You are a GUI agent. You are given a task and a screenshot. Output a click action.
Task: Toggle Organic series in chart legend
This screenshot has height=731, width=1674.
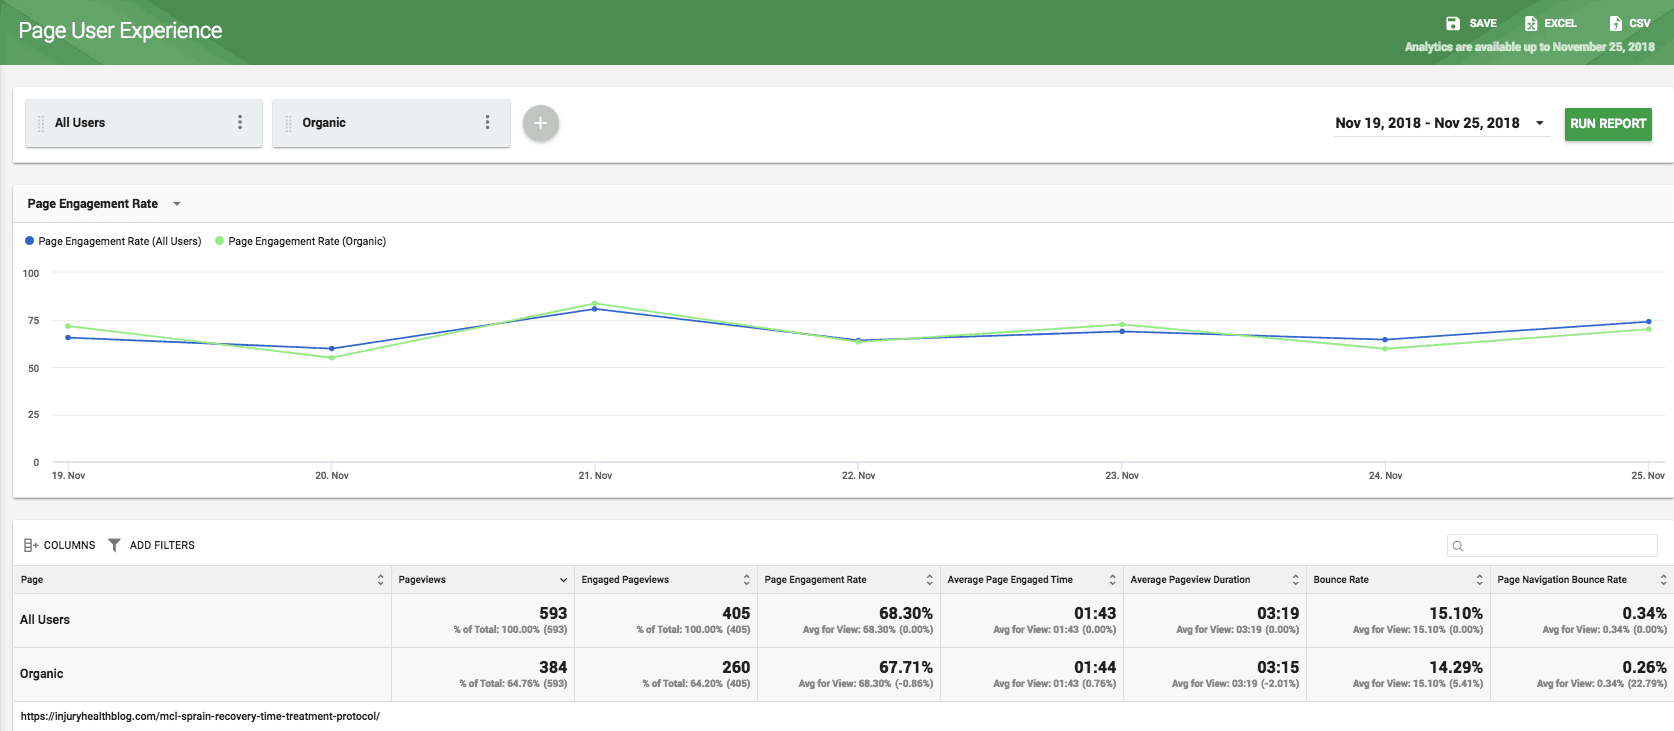pos(300,241)
